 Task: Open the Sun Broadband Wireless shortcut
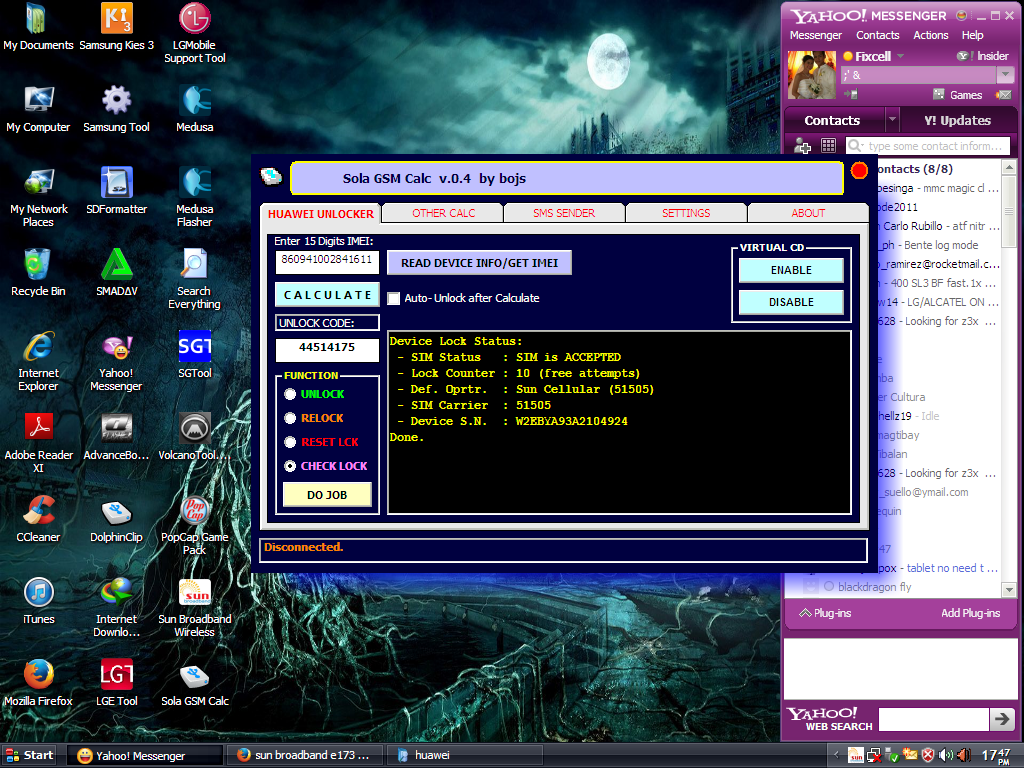click(194, 594)
